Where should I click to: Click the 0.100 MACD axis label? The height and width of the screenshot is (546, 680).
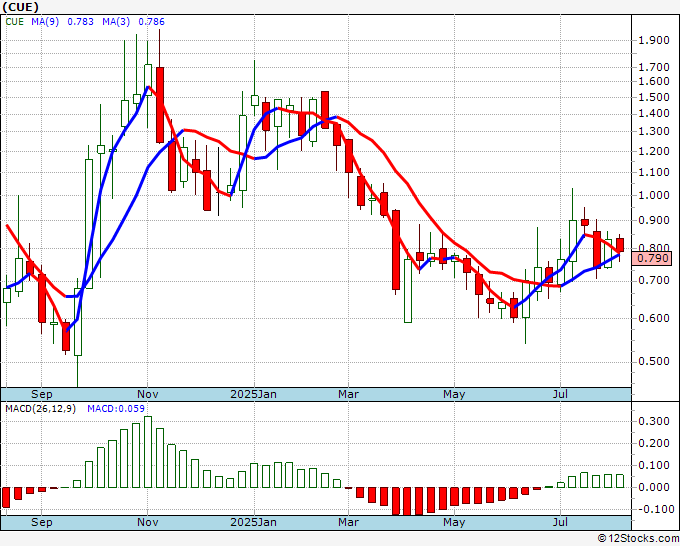click(x=654, y=465)
